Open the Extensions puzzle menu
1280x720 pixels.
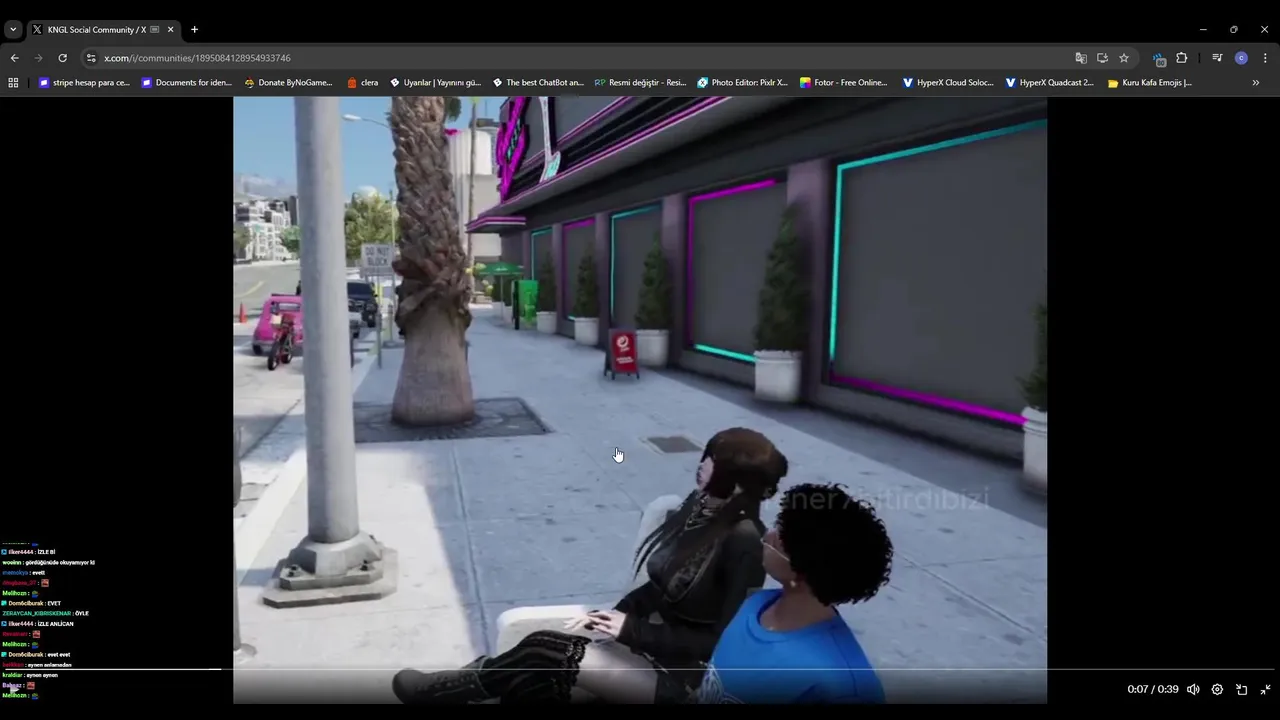1181,58
